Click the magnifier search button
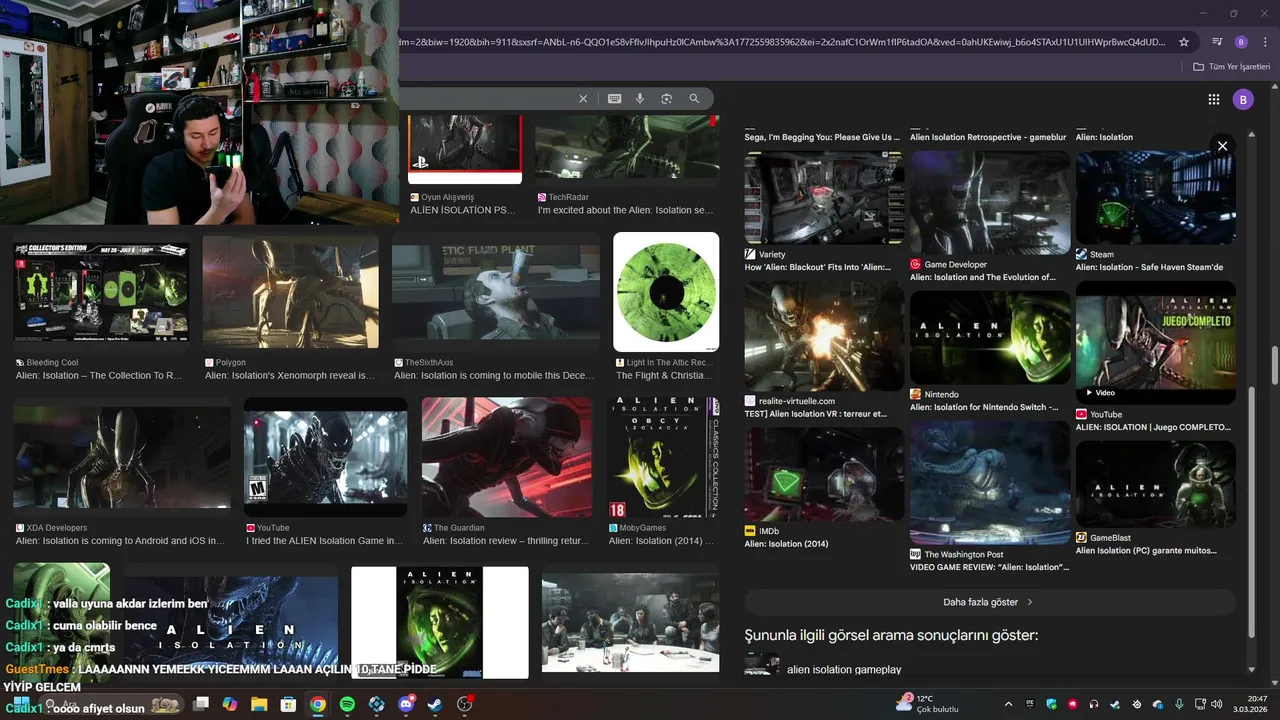 (694, 99)
